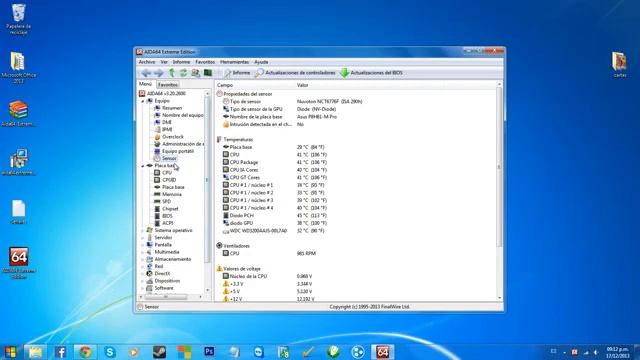Screen dimensions: 640x360
Task: Collapse the Placa base tree node
Action: click(x=143, y=166)
